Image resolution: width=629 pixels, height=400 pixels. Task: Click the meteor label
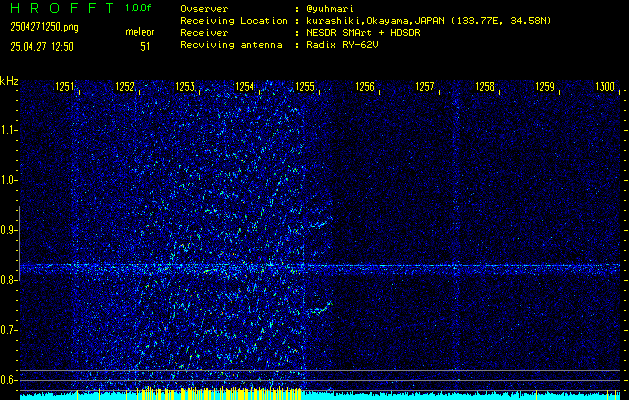(140, 32)
